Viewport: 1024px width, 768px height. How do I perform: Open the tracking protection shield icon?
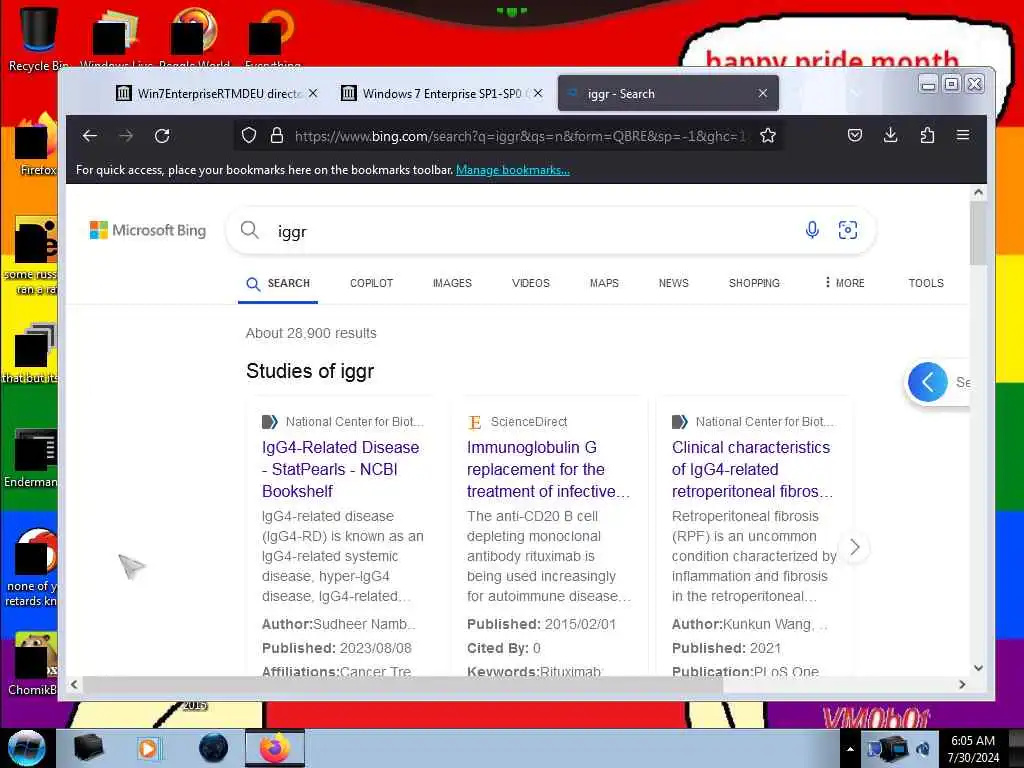coord(249,136)
